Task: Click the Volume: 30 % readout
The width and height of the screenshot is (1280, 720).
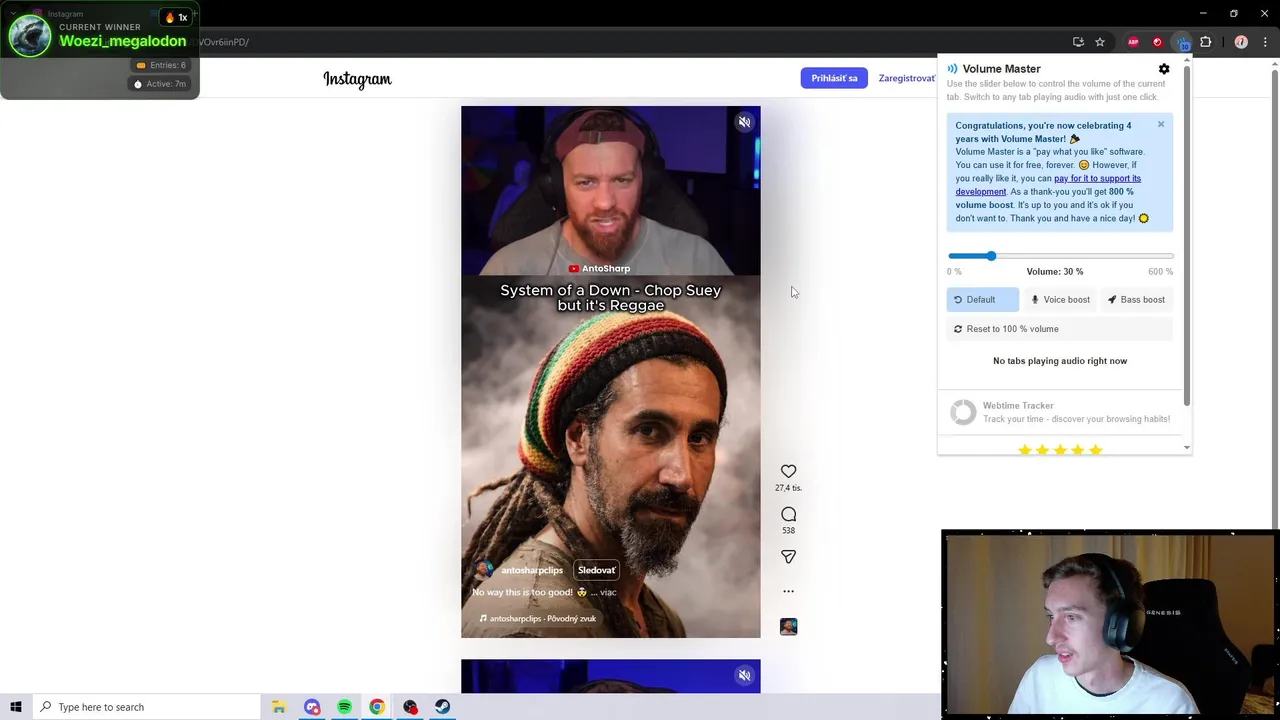Action: pyautogui.click(x=1054, y=272)
